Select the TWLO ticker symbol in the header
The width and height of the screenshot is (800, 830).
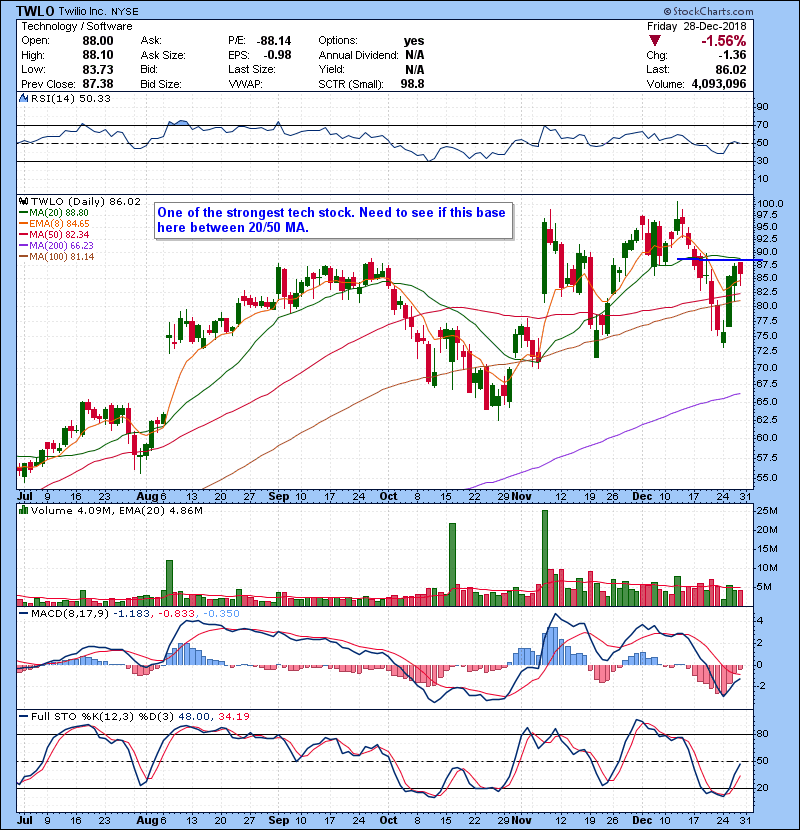pos(35,11)
